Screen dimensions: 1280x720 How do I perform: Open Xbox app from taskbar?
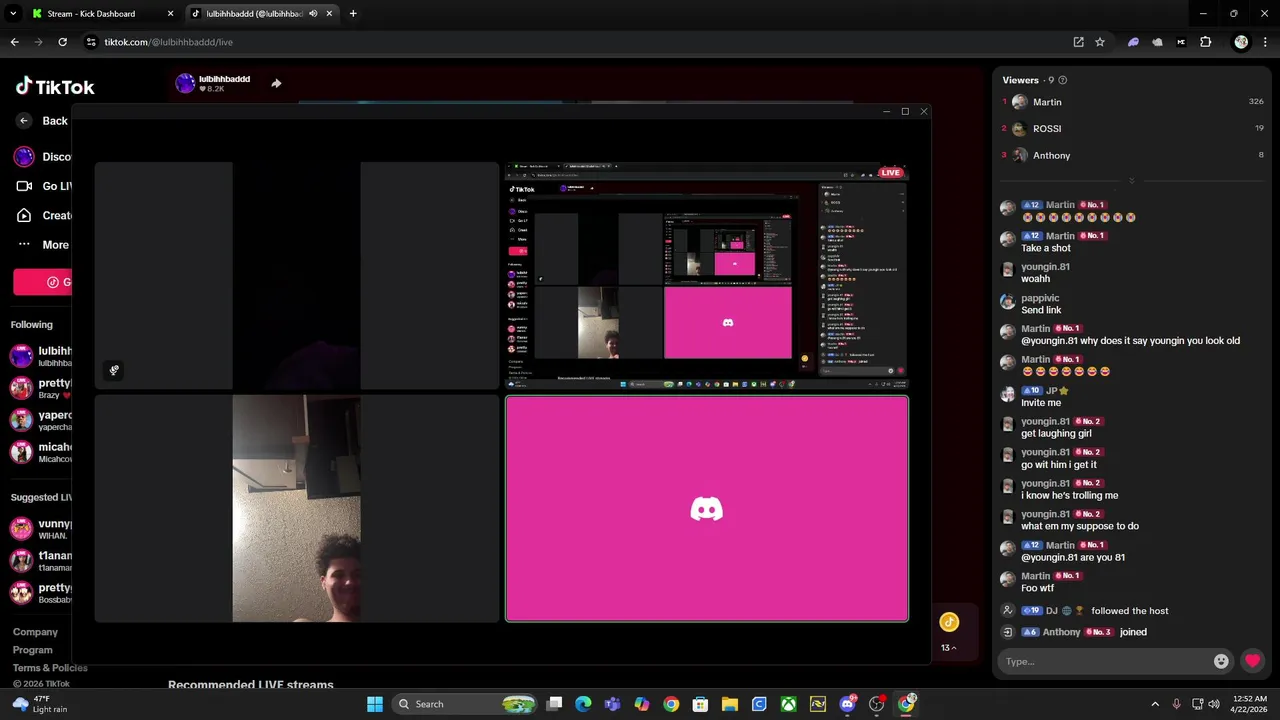(x=789, y=704)
